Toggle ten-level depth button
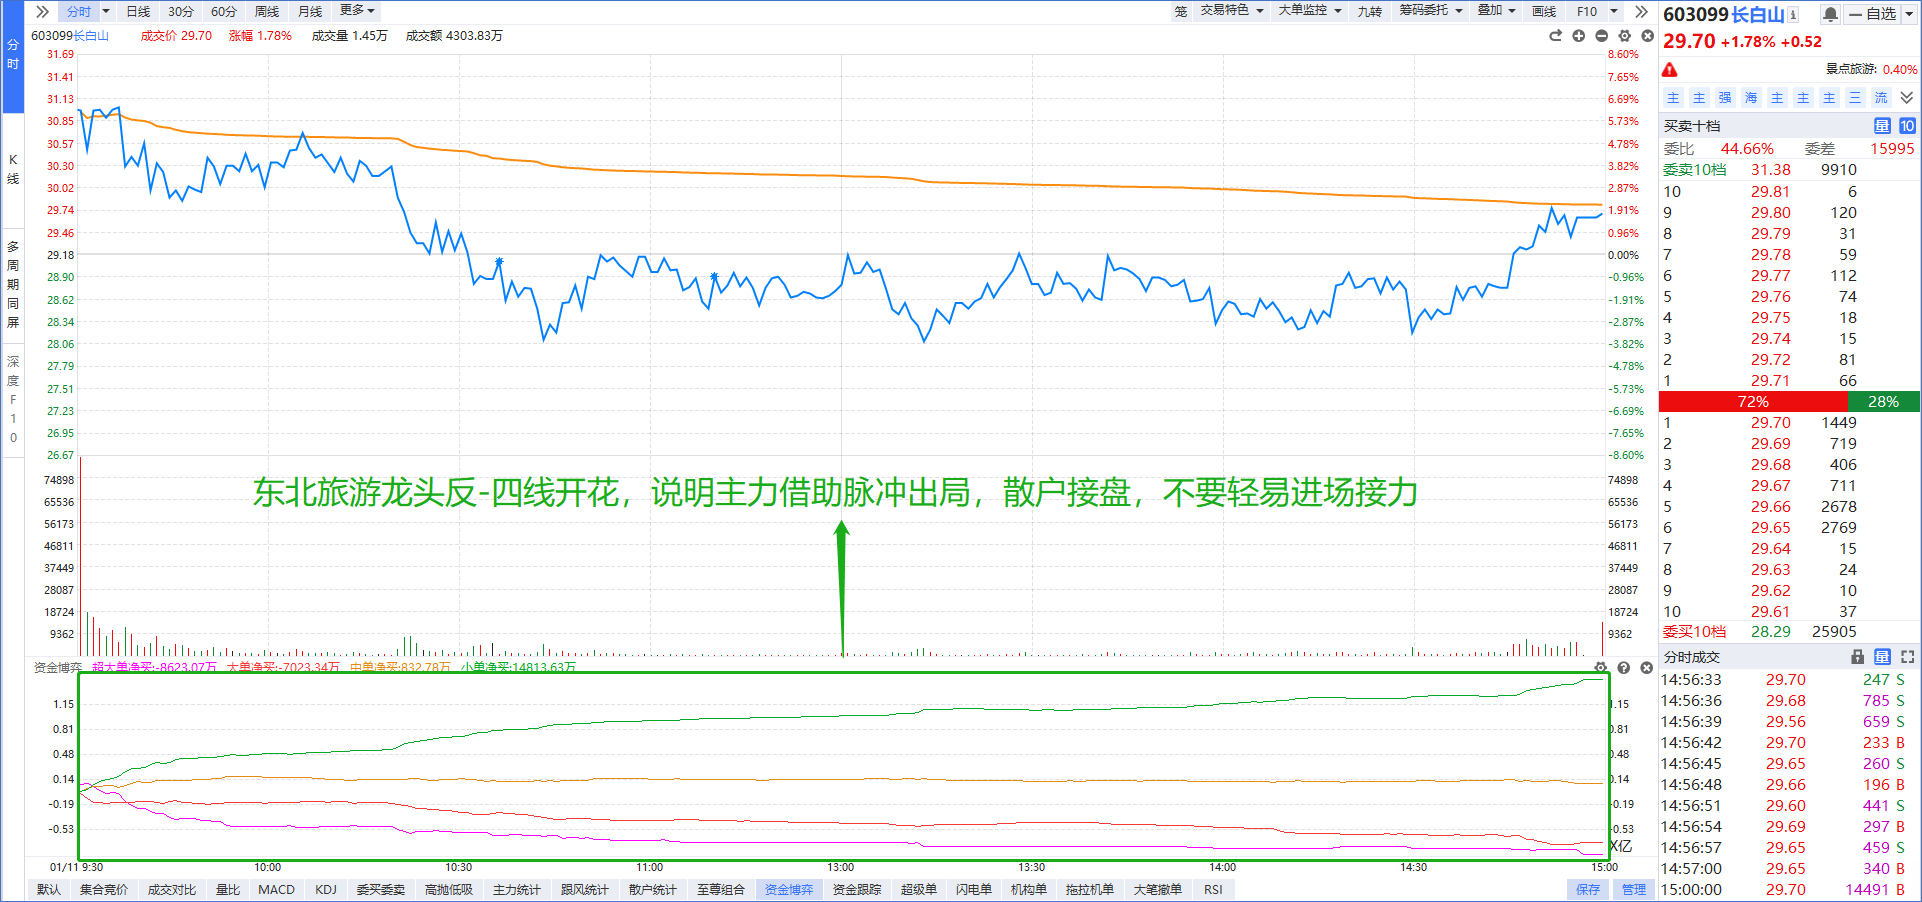 [x=1907, y=126]
